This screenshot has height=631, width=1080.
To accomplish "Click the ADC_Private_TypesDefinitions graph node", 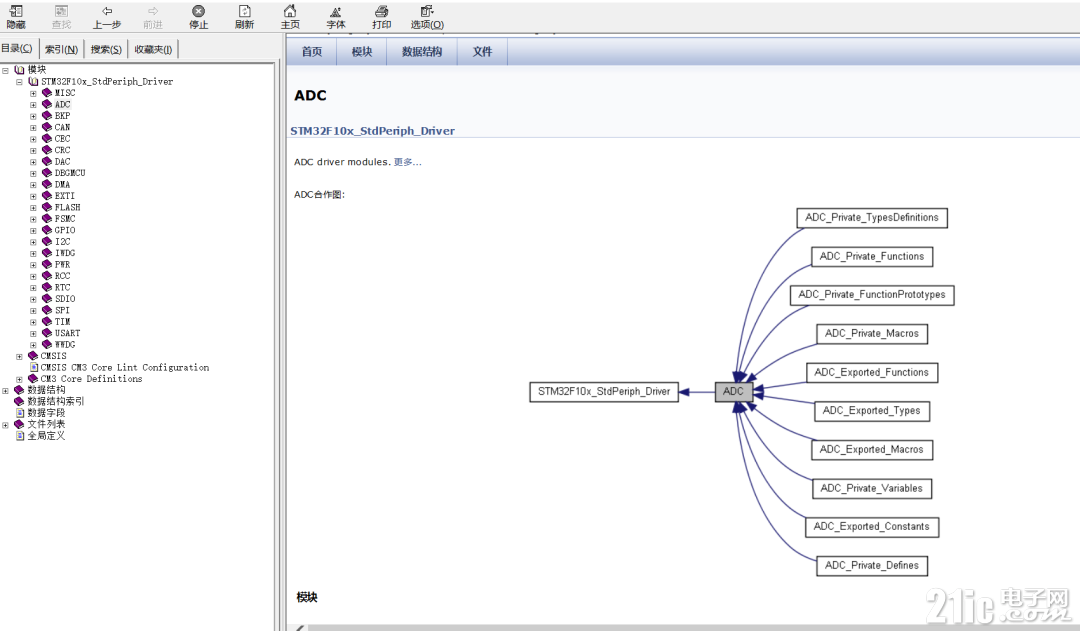I will pos(871,218).
